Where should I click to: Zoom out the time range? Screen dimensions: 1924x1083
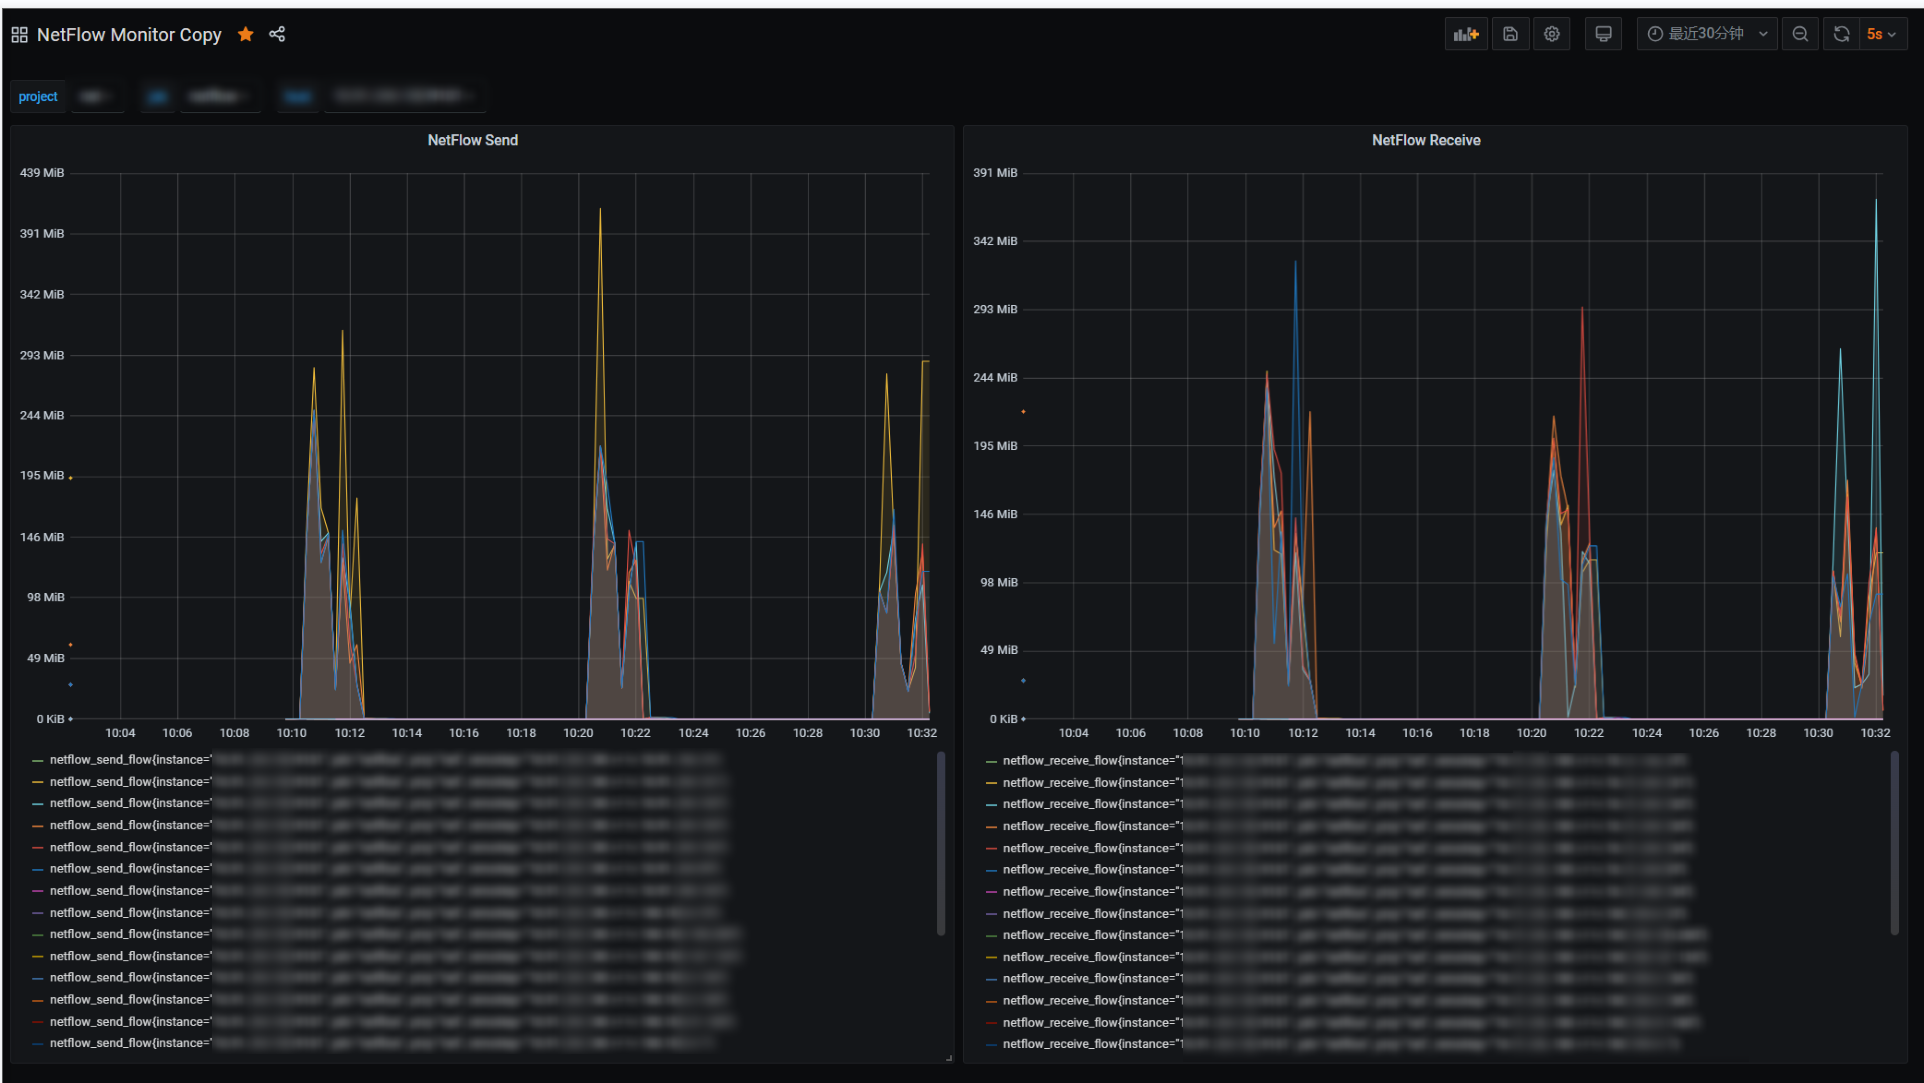pos(1800,34)
